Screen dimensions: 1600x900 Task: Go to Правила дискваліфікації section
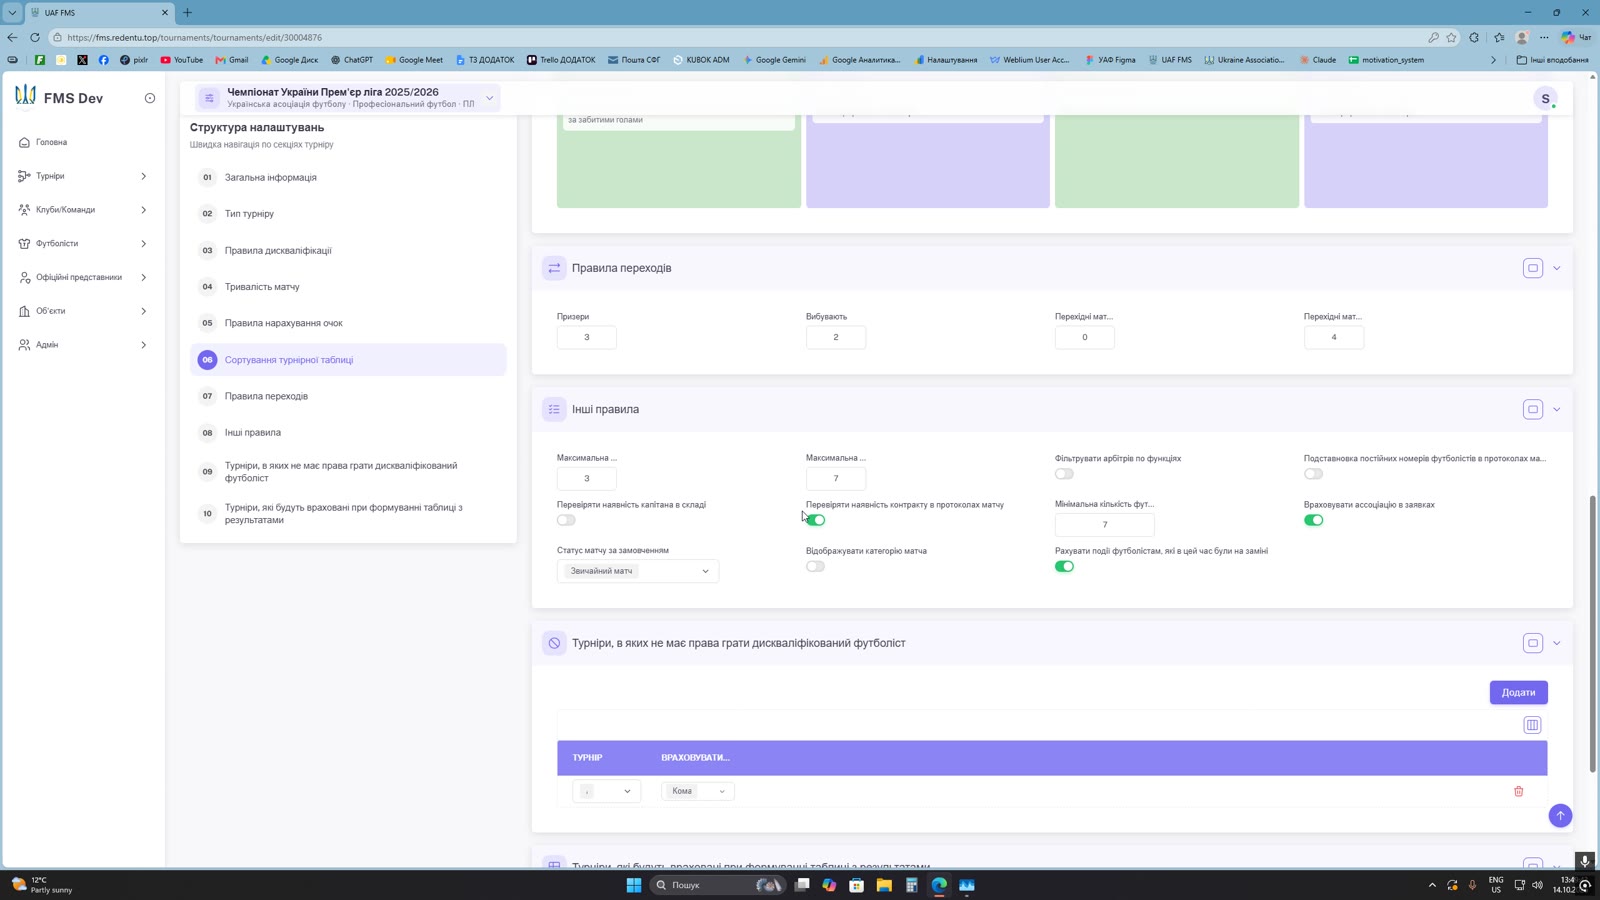click(x=348, y=250)
